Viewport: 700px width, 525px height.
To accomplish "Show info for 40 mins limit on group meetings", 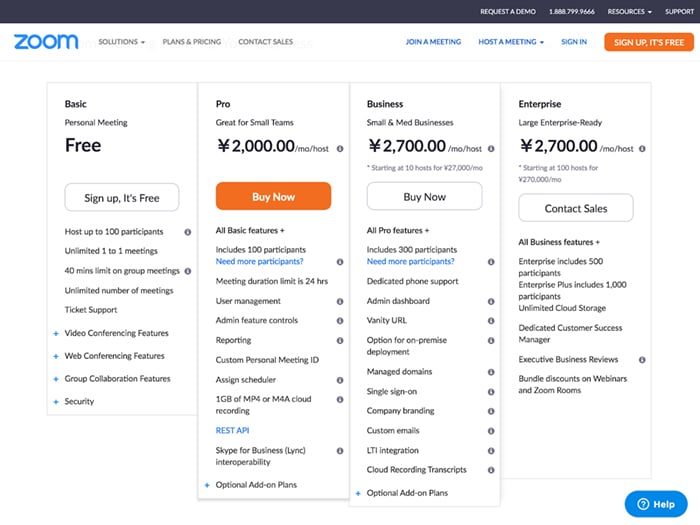I will tap(188, 271).
